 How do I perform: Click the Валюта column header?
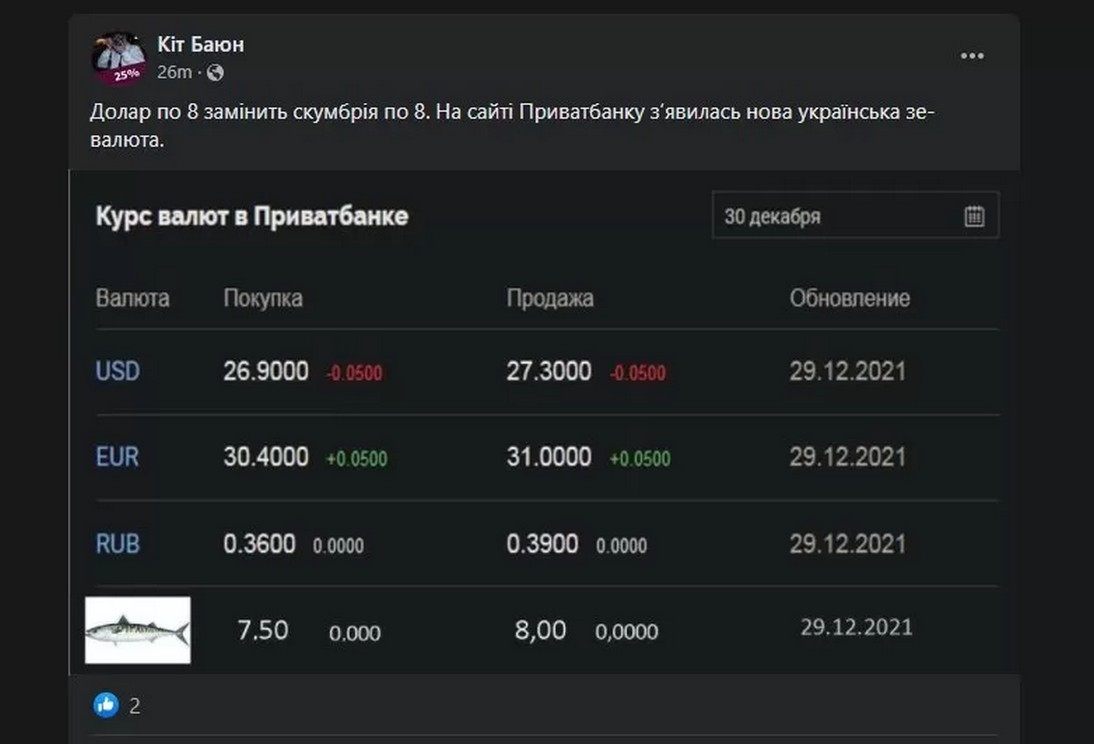[x=132, y=298]
